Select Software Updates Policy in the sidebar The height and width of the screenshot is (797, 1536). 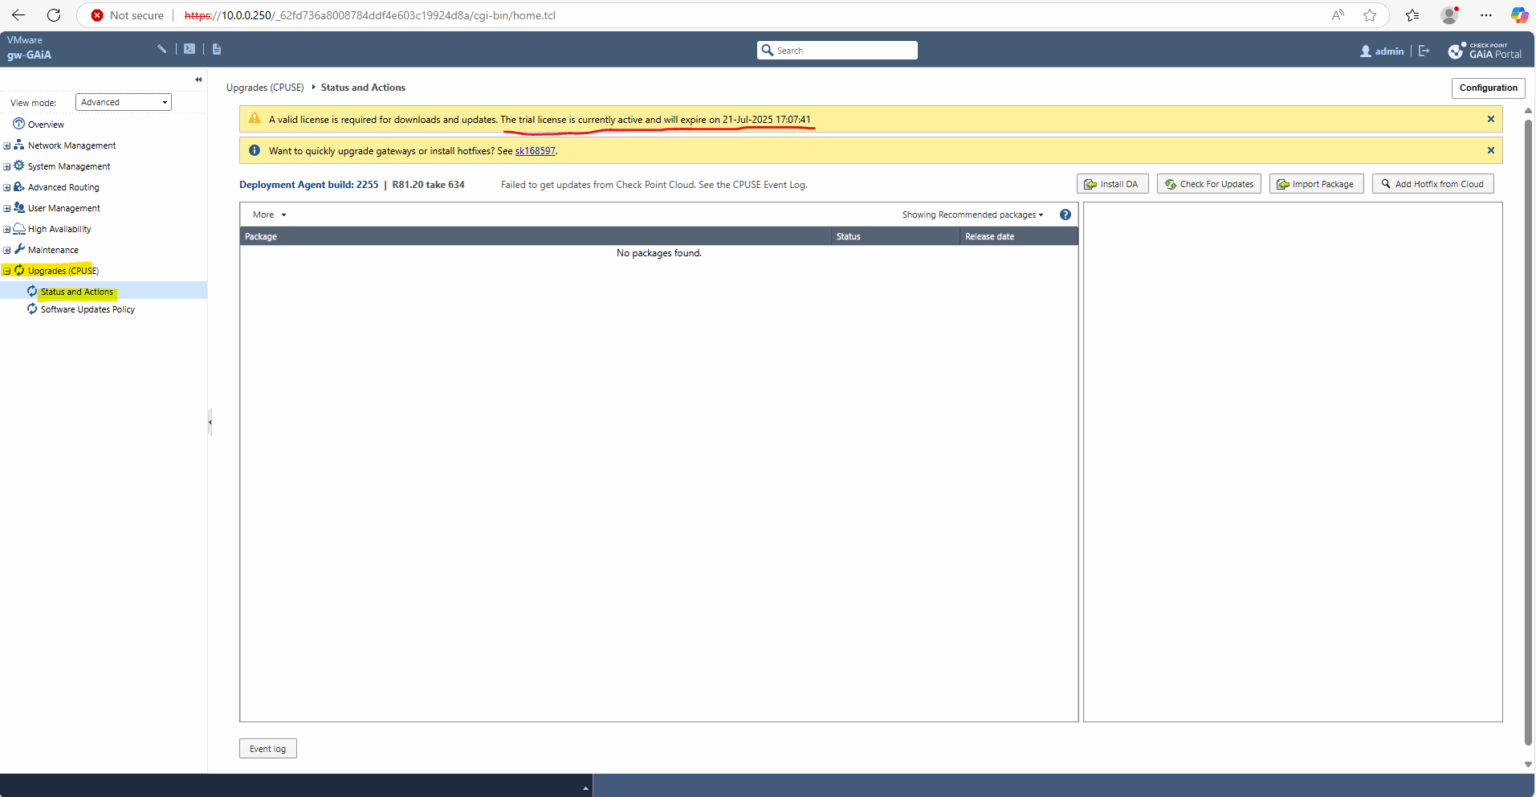pyautogui.click(x=87, y=309)
